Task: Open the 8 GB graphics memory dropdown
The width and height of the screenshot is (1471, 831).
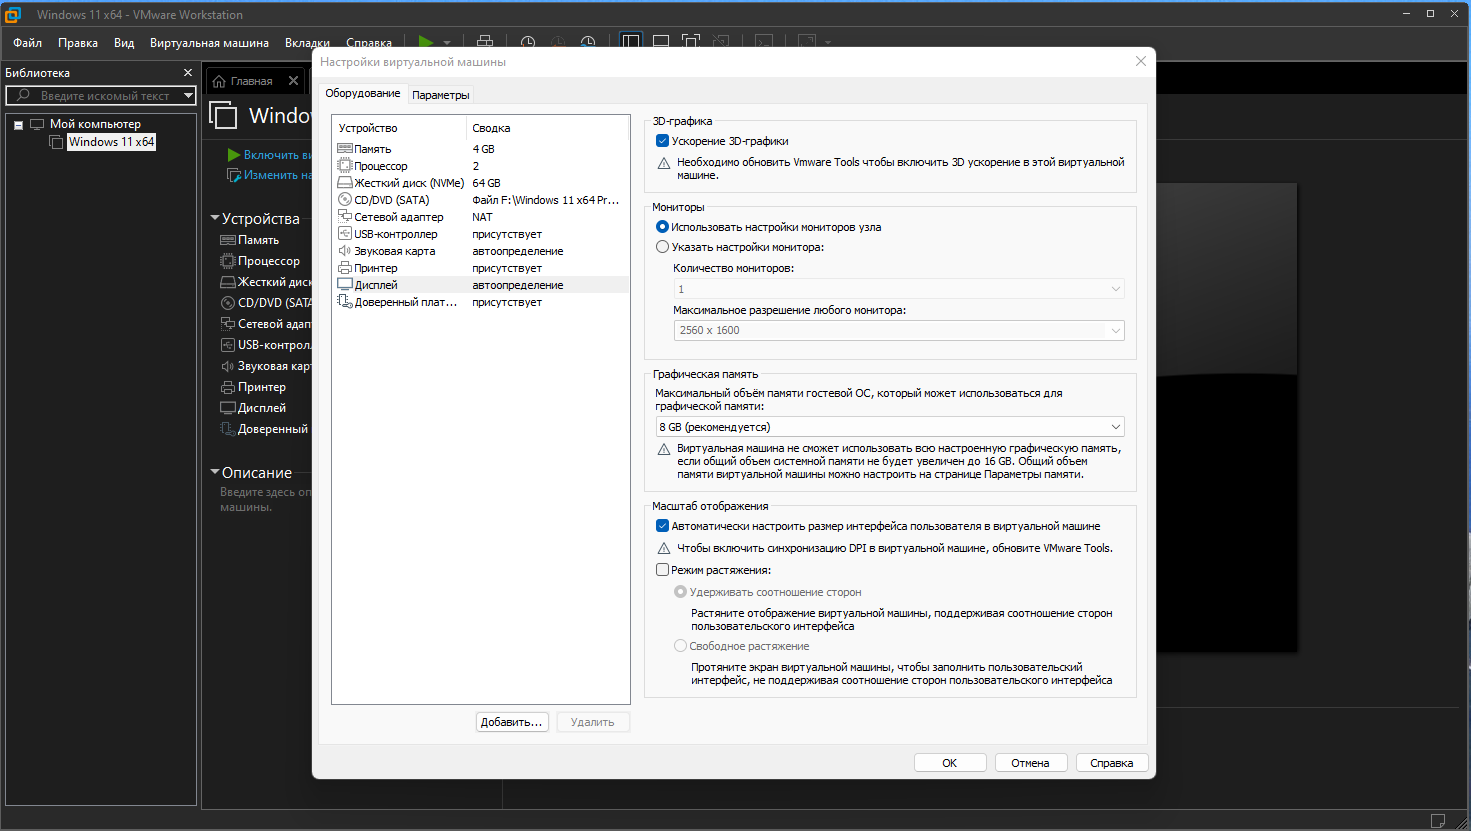Action: (890, 427)
